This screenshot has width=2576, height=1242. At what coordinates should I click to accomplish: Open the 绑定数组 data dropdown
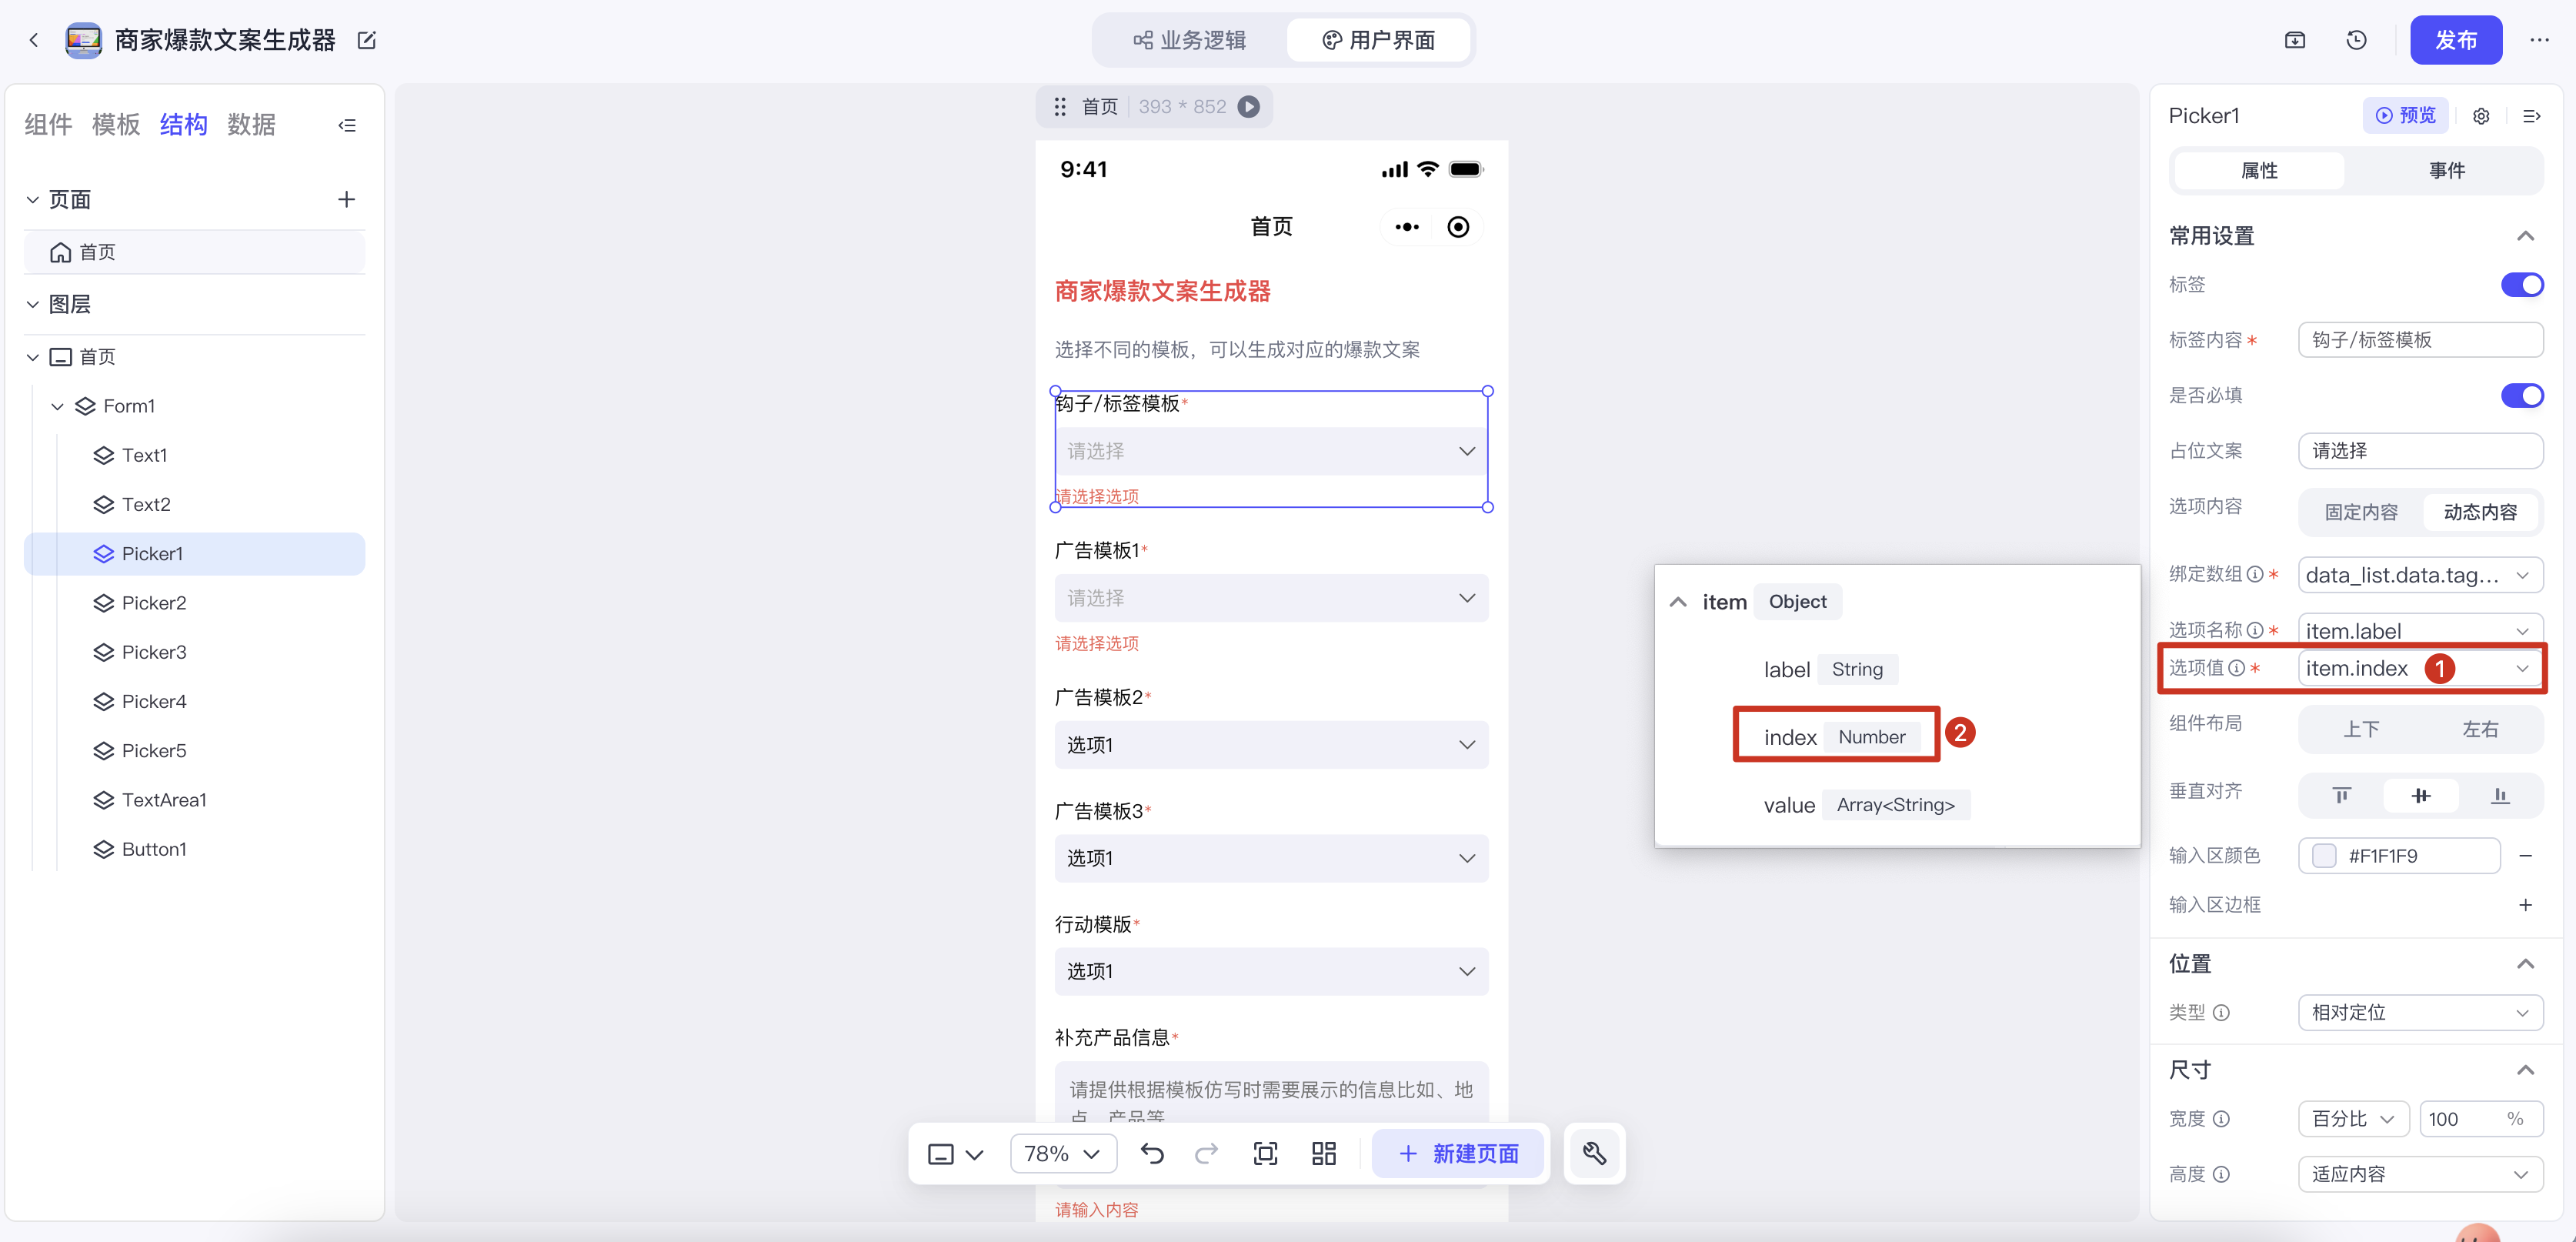[2419, 575]
